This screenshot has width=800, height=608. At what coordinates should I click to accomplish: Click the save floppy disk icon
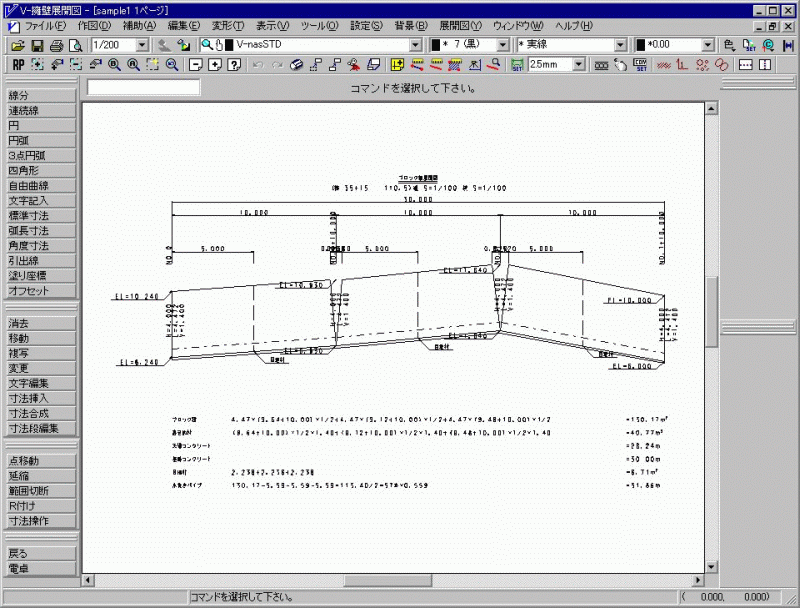(x=37, y=45)
